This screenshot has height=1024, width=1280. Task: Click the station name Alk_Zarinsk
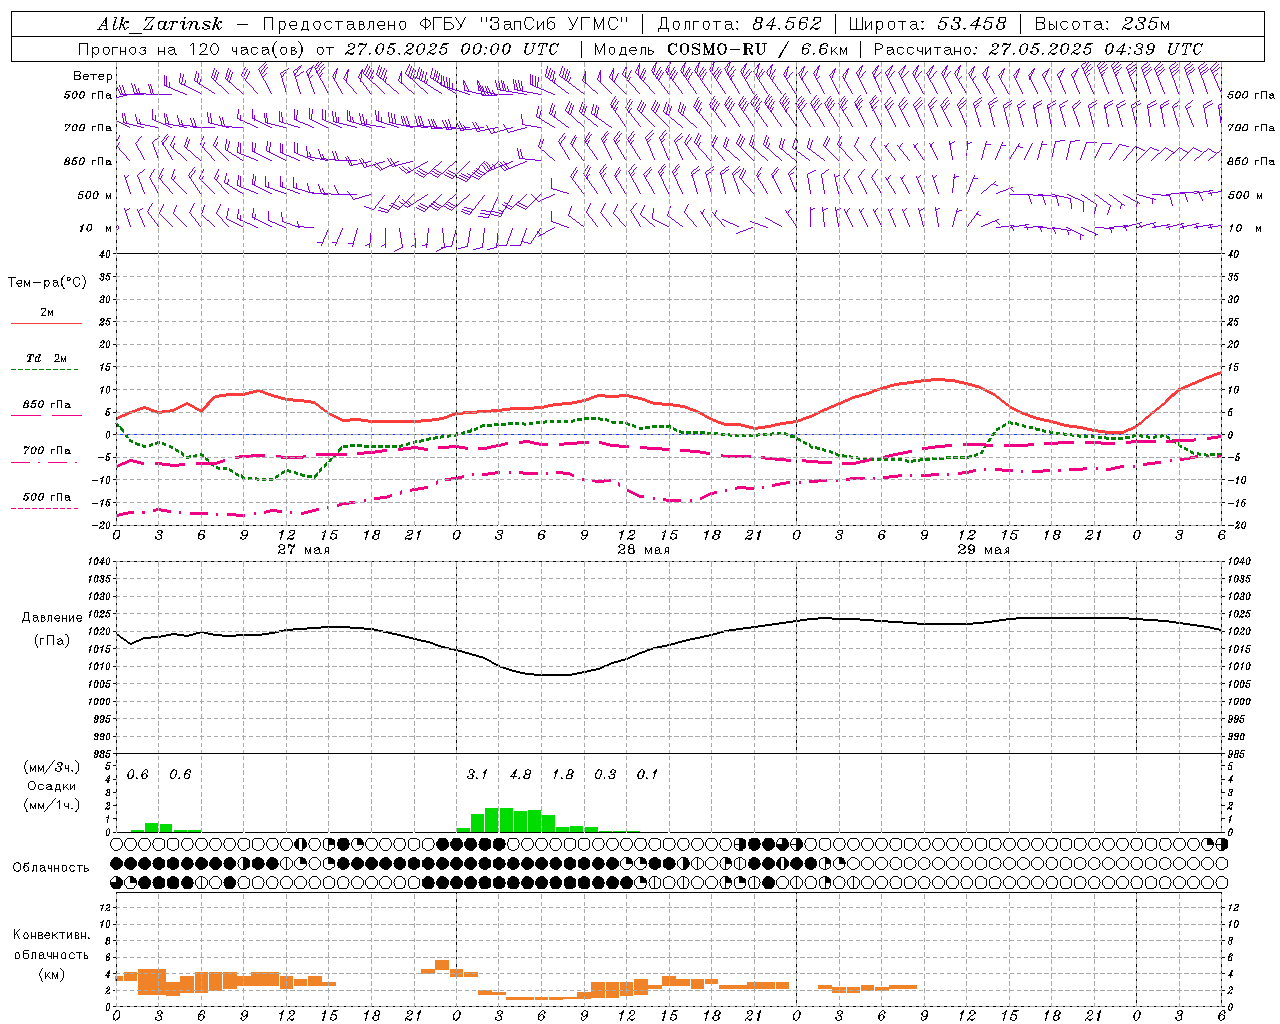[x=160, y=24]
